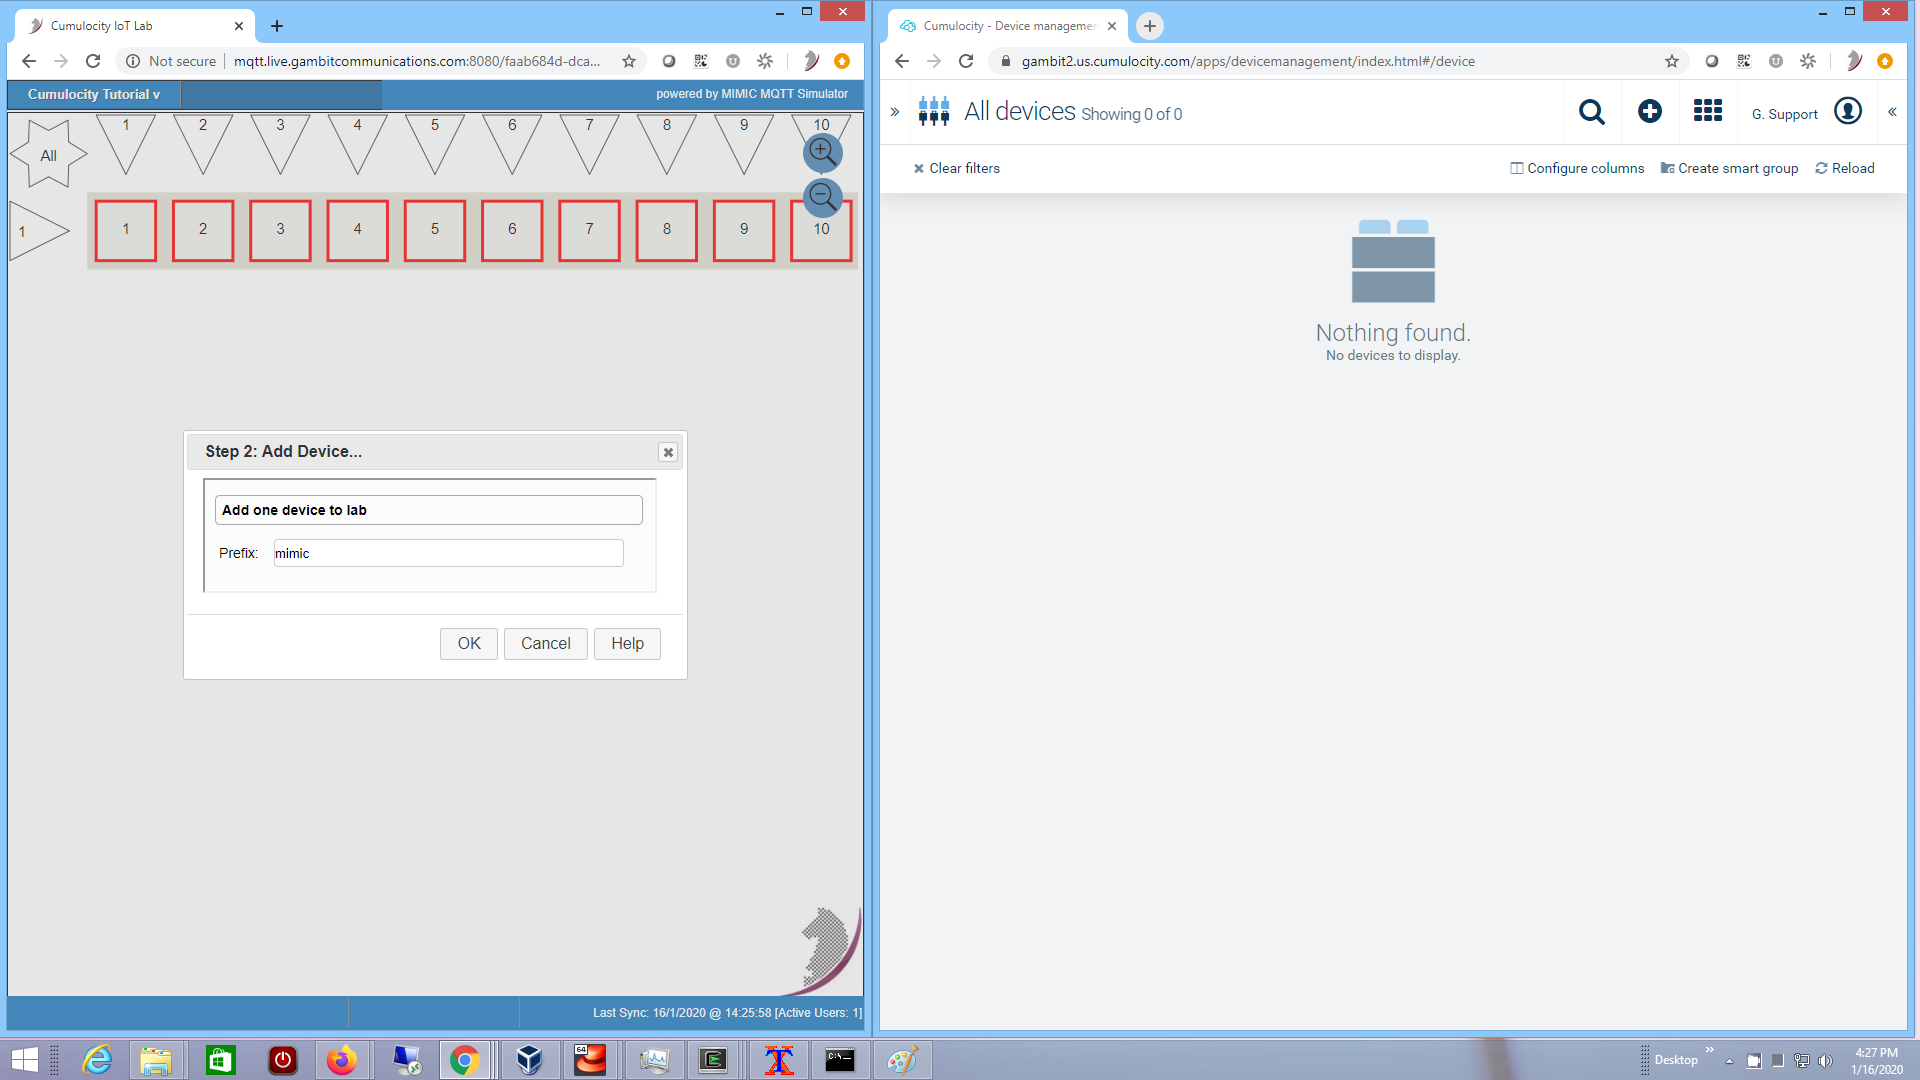Reload page in left browser window
This screenshot has height=1080, width=1920.
pos(93,61)
